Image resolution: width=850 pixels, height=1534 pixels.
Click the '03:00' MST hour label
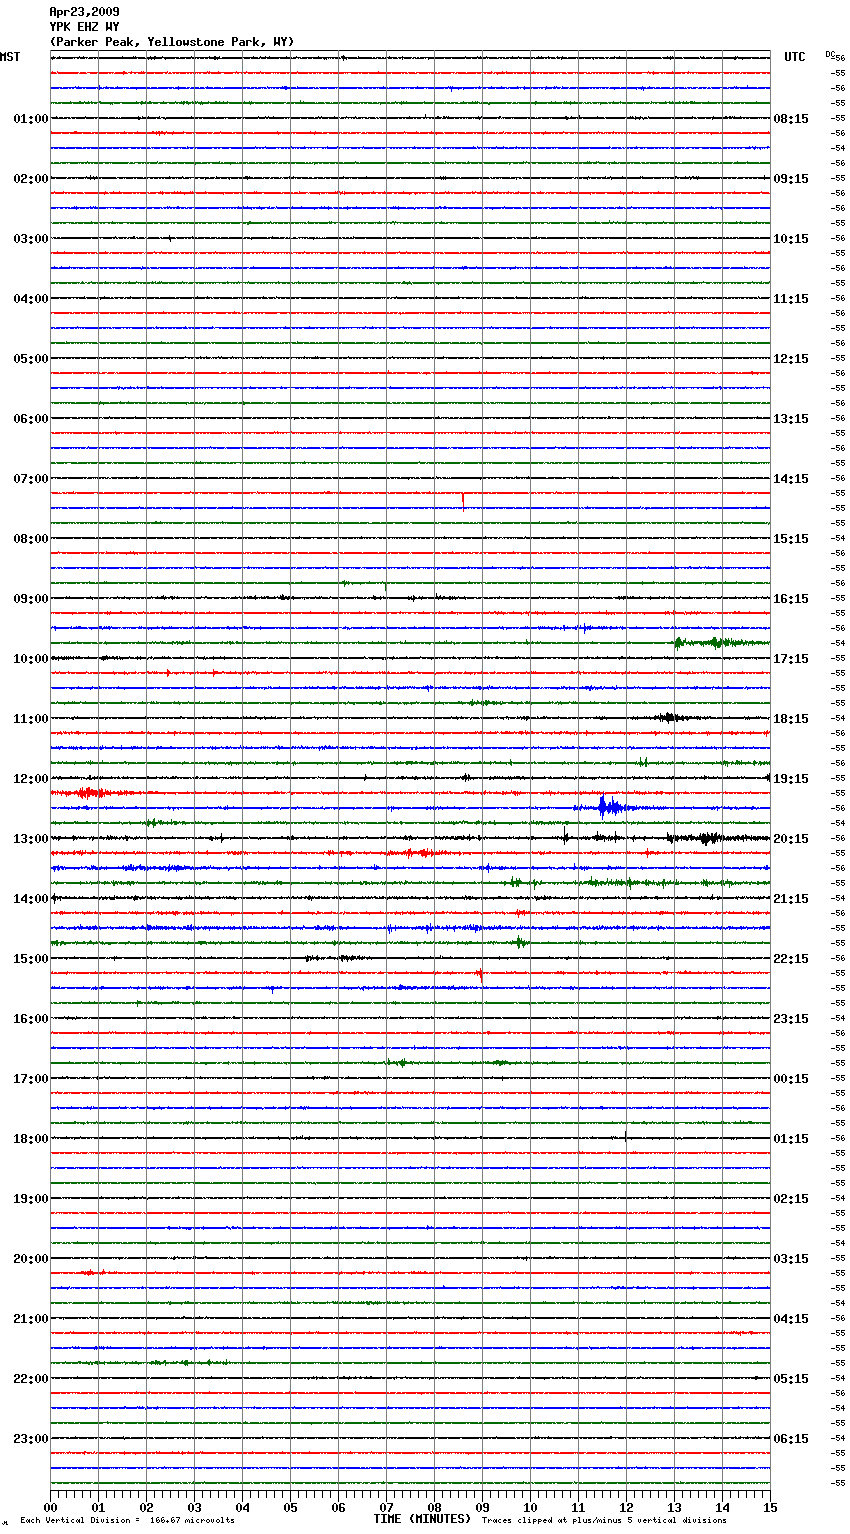(30, 239)
